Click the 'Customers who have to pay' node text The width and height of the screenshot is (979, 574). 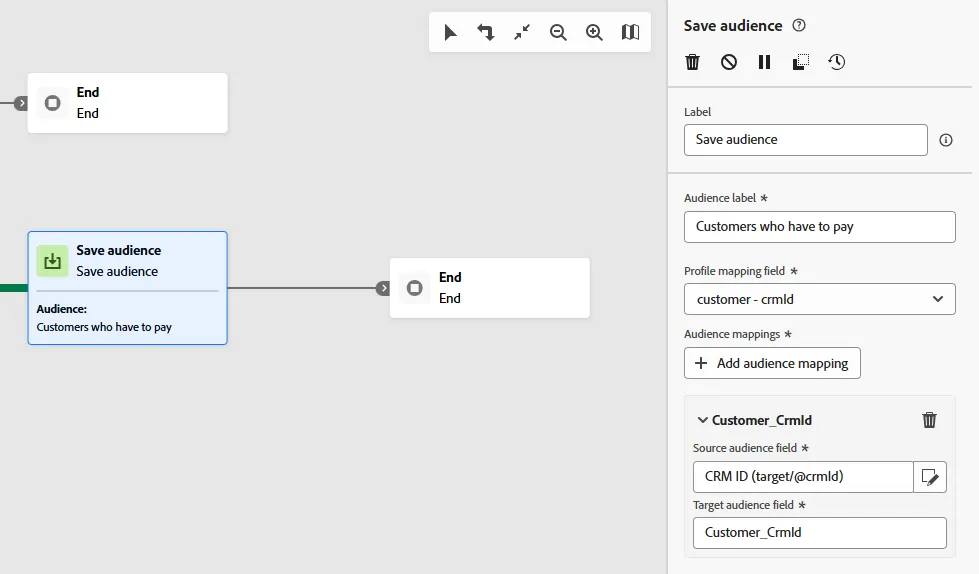104,327
